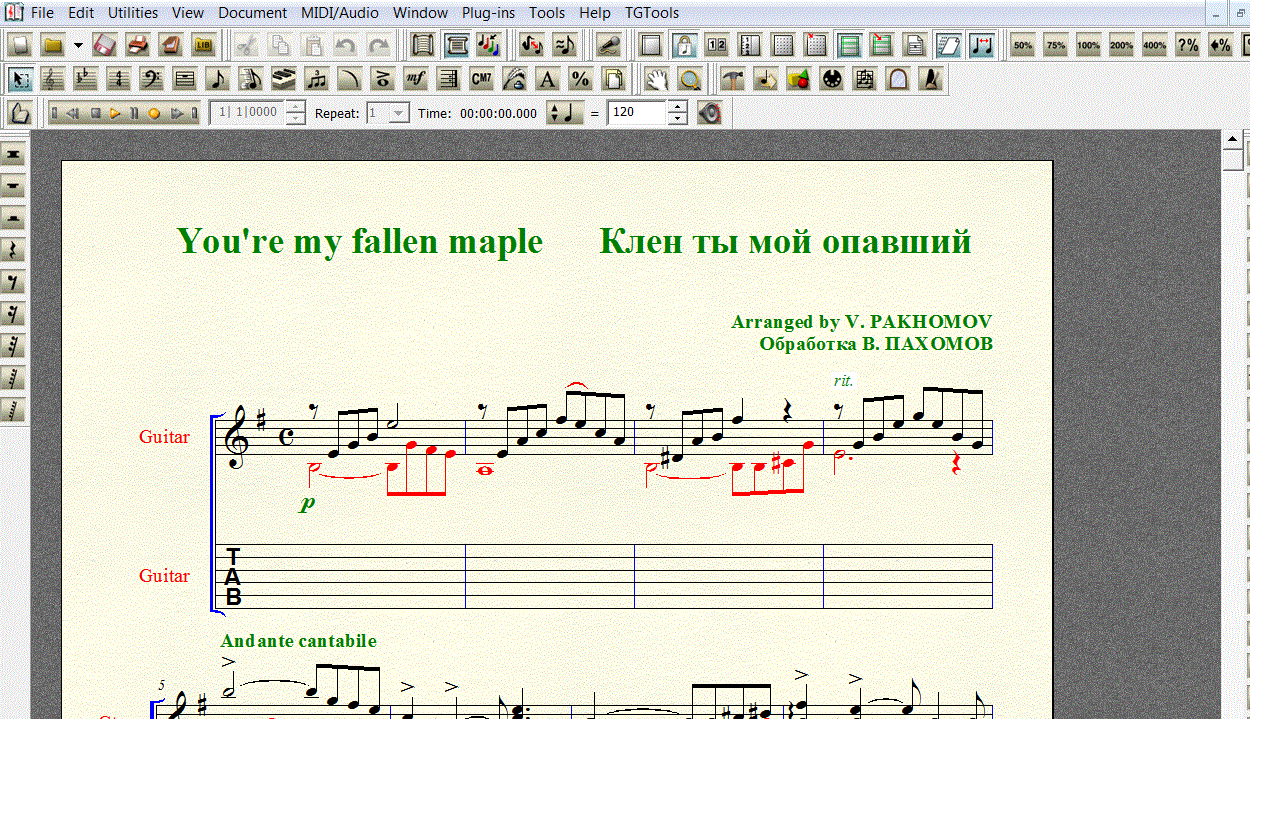Toggle the speaker audio playback icon
The height and width of the screenshot is (813, 1274).
coord(709,113)
